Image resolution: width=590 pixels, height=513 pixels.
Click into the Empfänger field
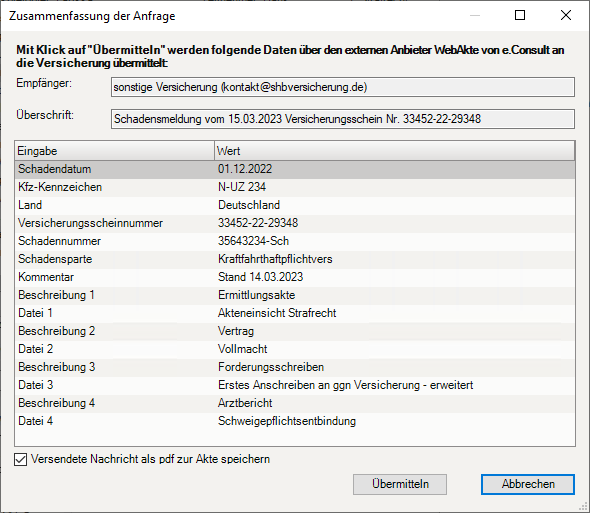(342, 87)
